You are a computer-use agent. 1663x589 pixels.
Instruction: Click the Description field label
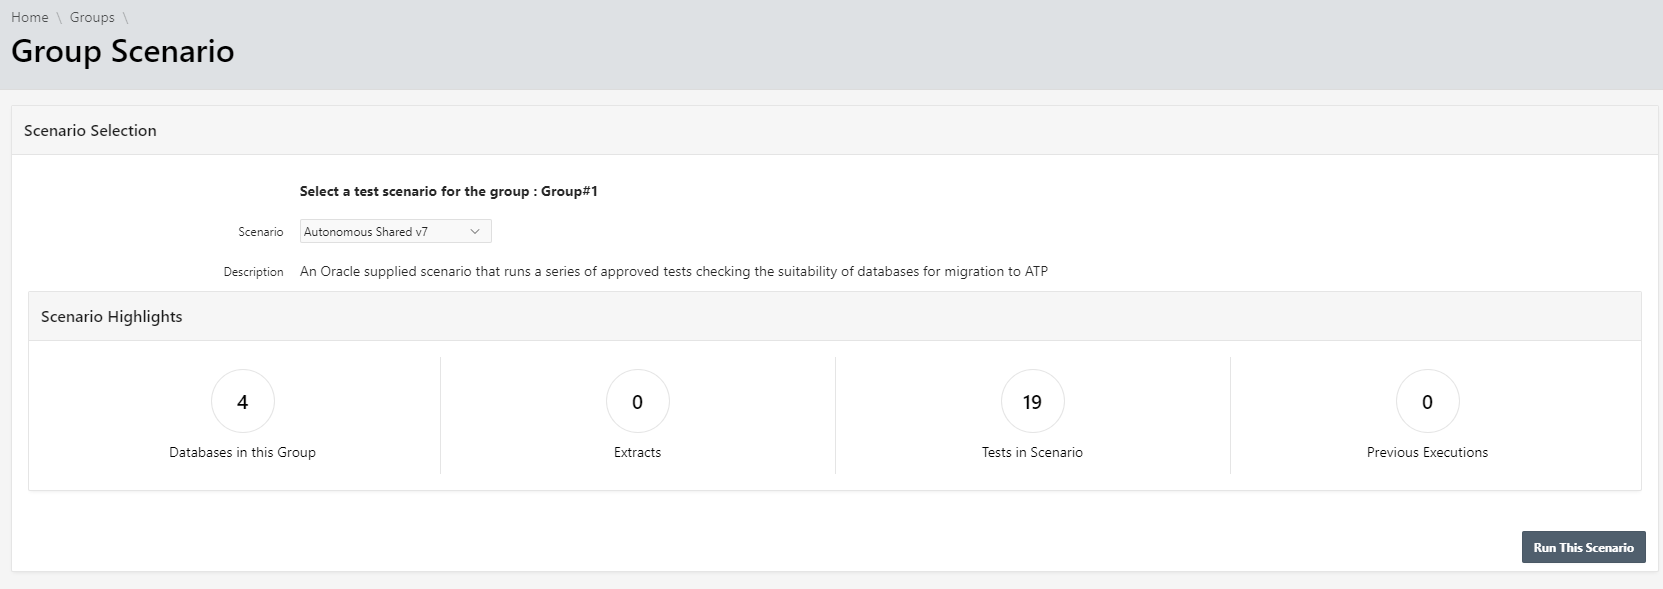(253, 272)
